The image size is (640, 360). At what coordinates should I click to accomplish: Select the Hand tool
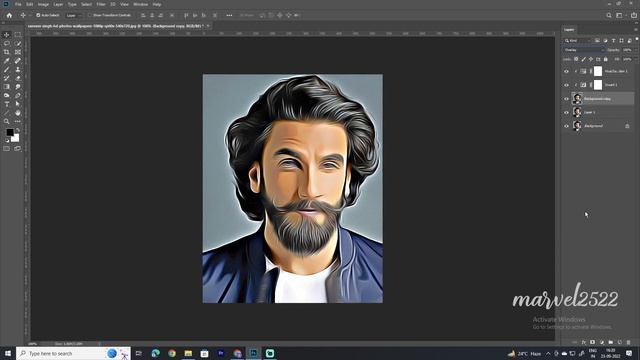click(x=18, y=113)
